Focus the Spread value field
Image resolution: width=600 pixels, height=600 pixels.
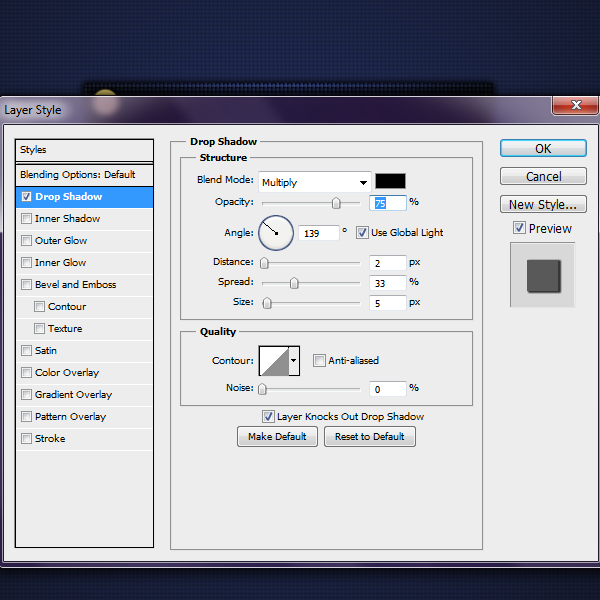[388, 283]
